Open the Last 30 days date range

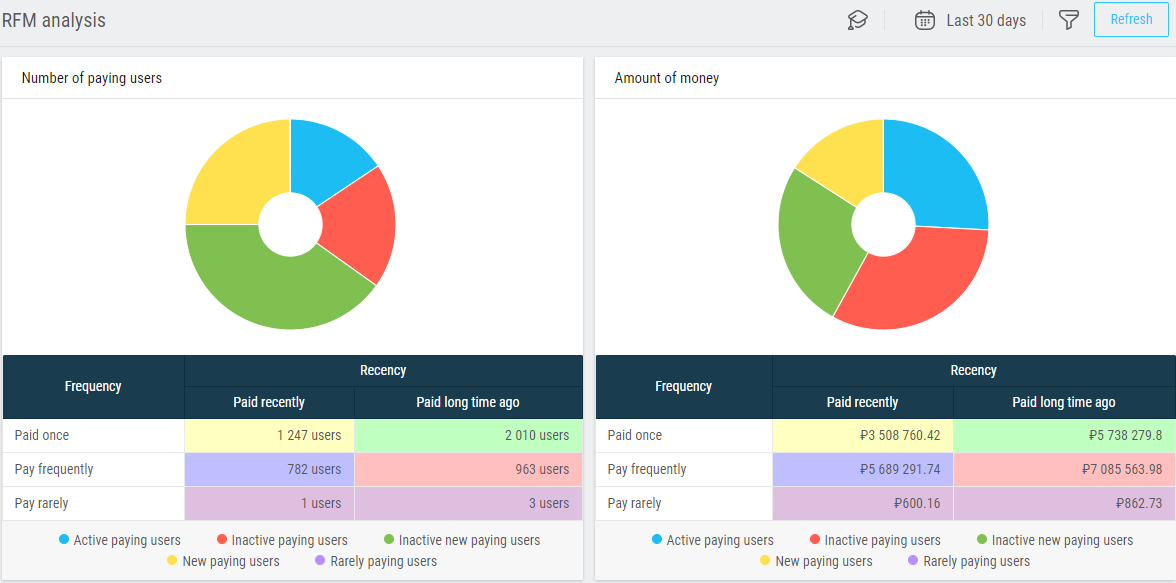click(986, 21)
